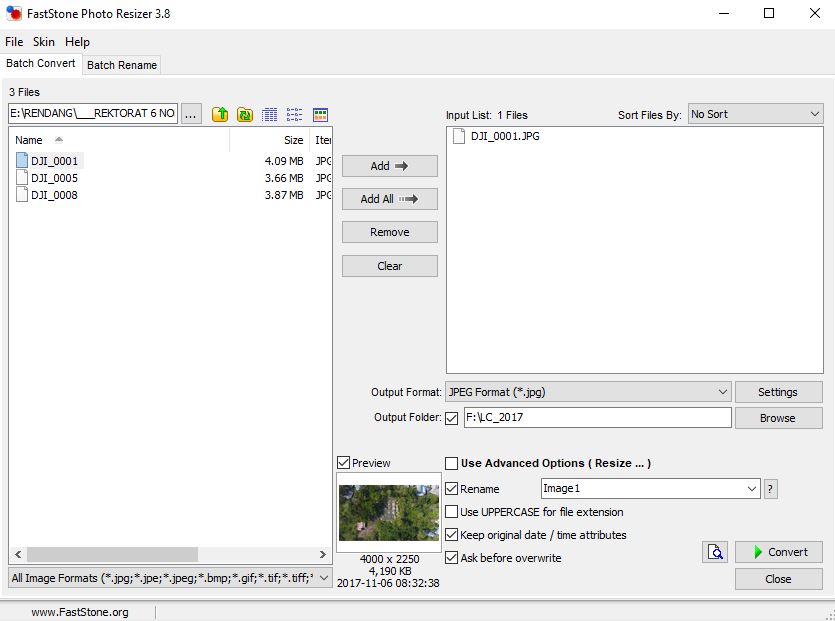Expand the Rename template dropdown

(751, 488)
